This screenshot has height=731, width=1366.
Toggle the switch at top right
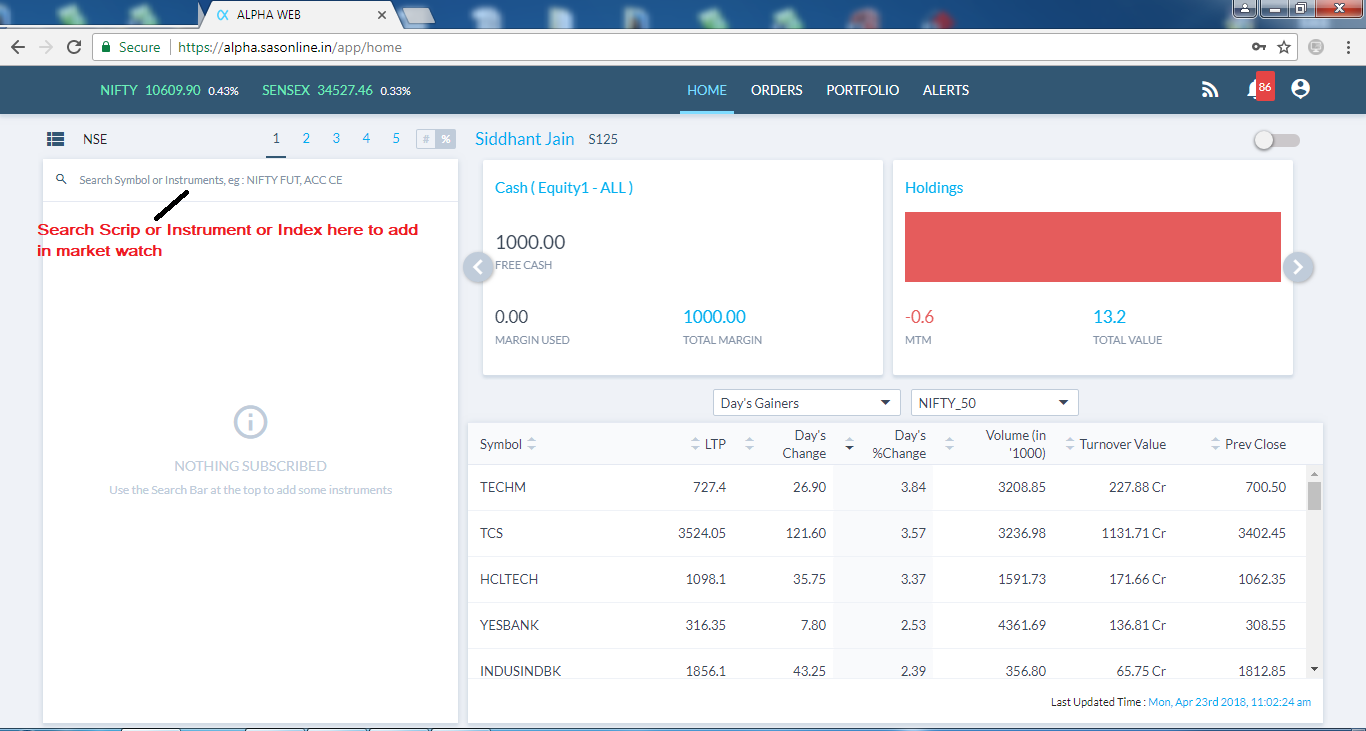click(1277, 141)
